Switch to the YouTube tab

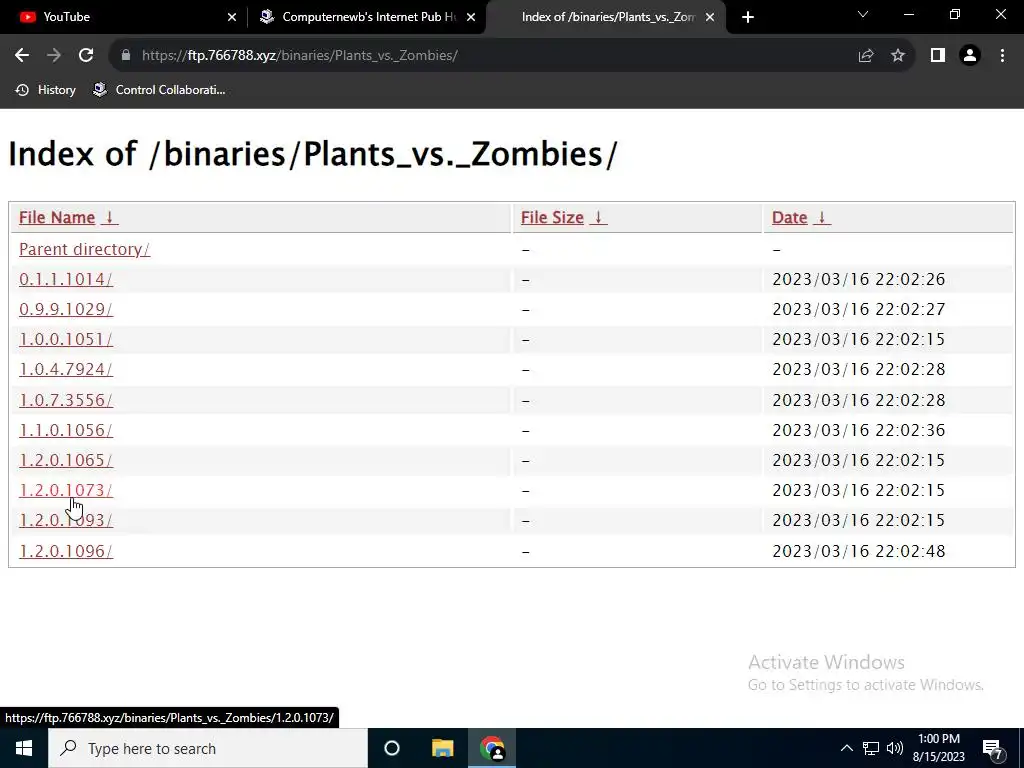pos(123,17)
